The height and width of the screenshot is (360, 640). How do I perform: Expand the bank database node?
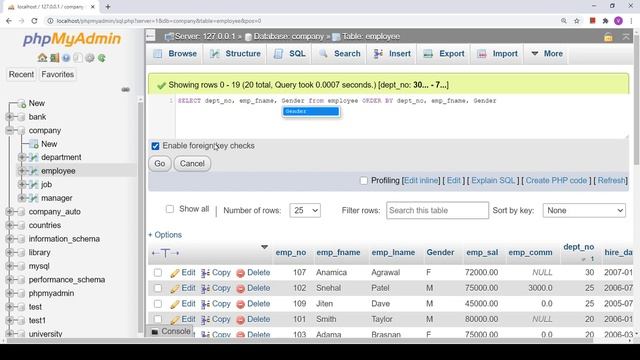click(x=9, y=117)
